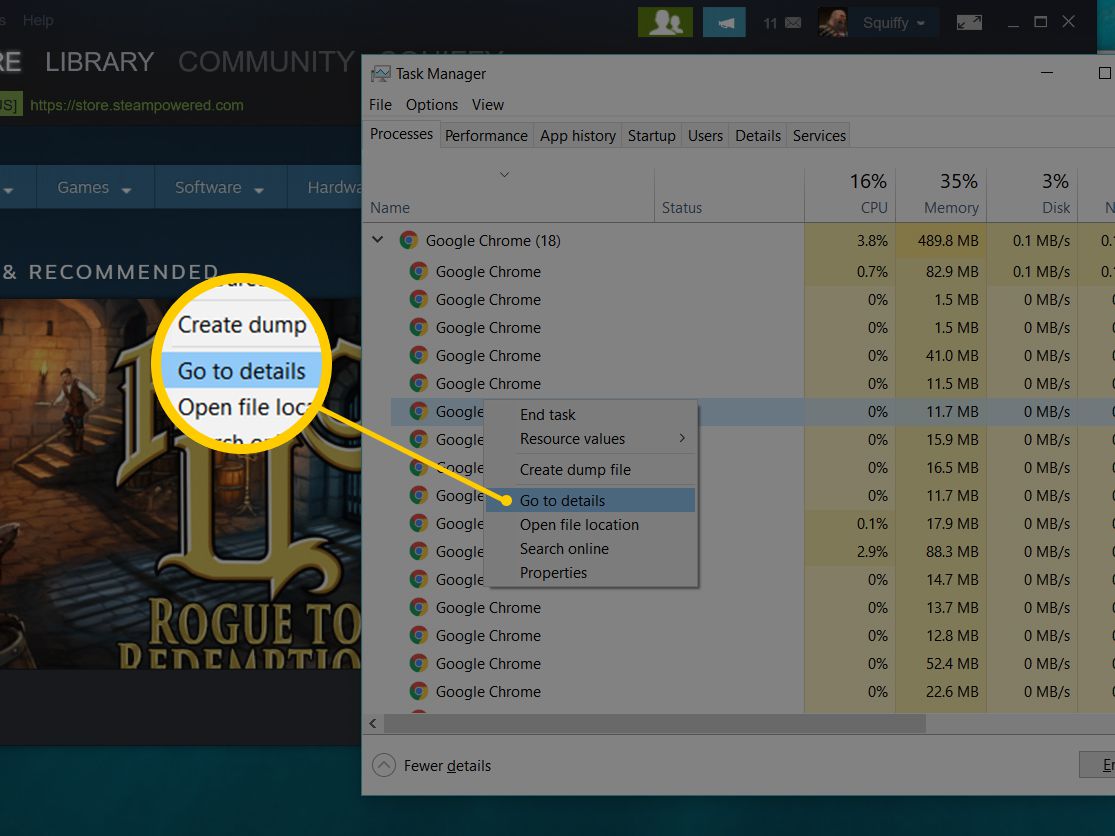Click 2.9% CPU cell
Image resolution: width=1115 pixels, height=836 pixels.
point(850,552)
